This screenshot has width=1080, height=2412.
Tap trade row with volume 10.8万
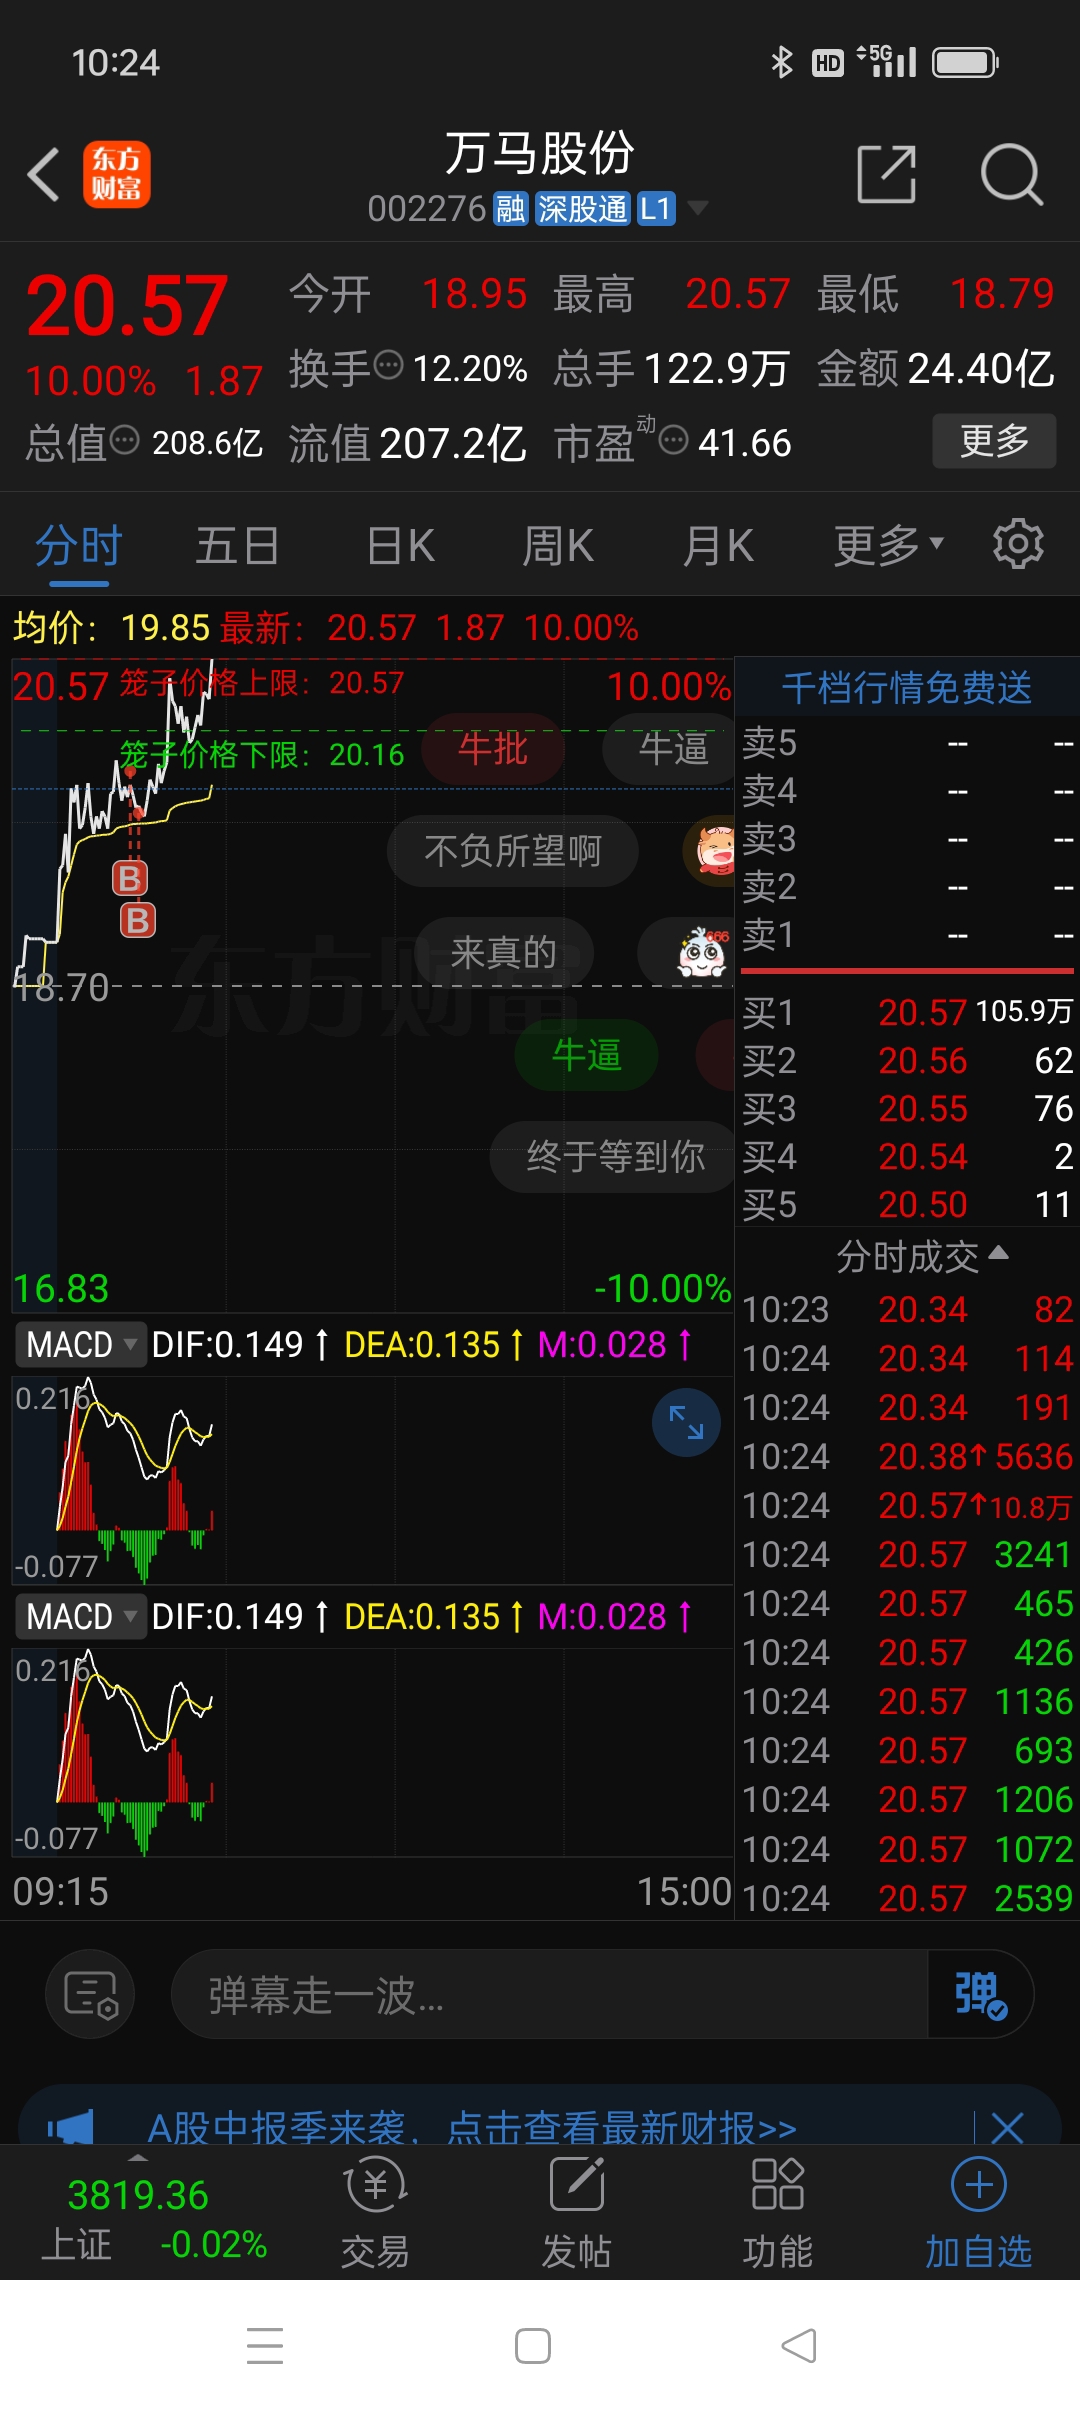(x=907, y=1505)
